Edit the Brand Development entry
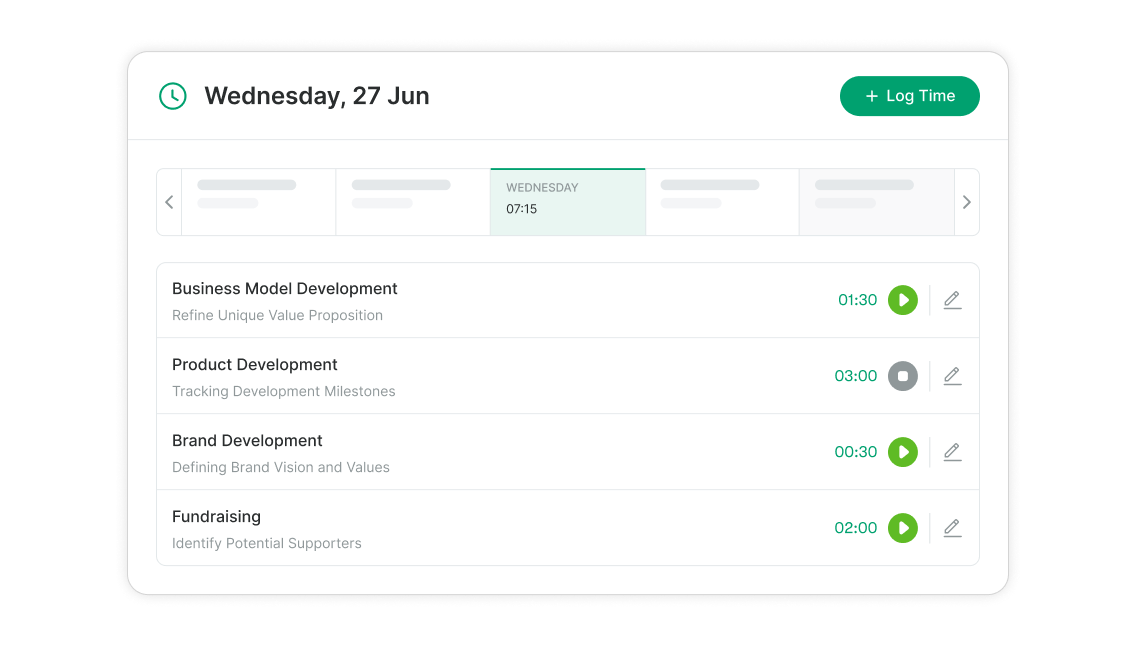Image resolution: width=1136 pixels, height=648 pixels. click(x=952, y=452)
